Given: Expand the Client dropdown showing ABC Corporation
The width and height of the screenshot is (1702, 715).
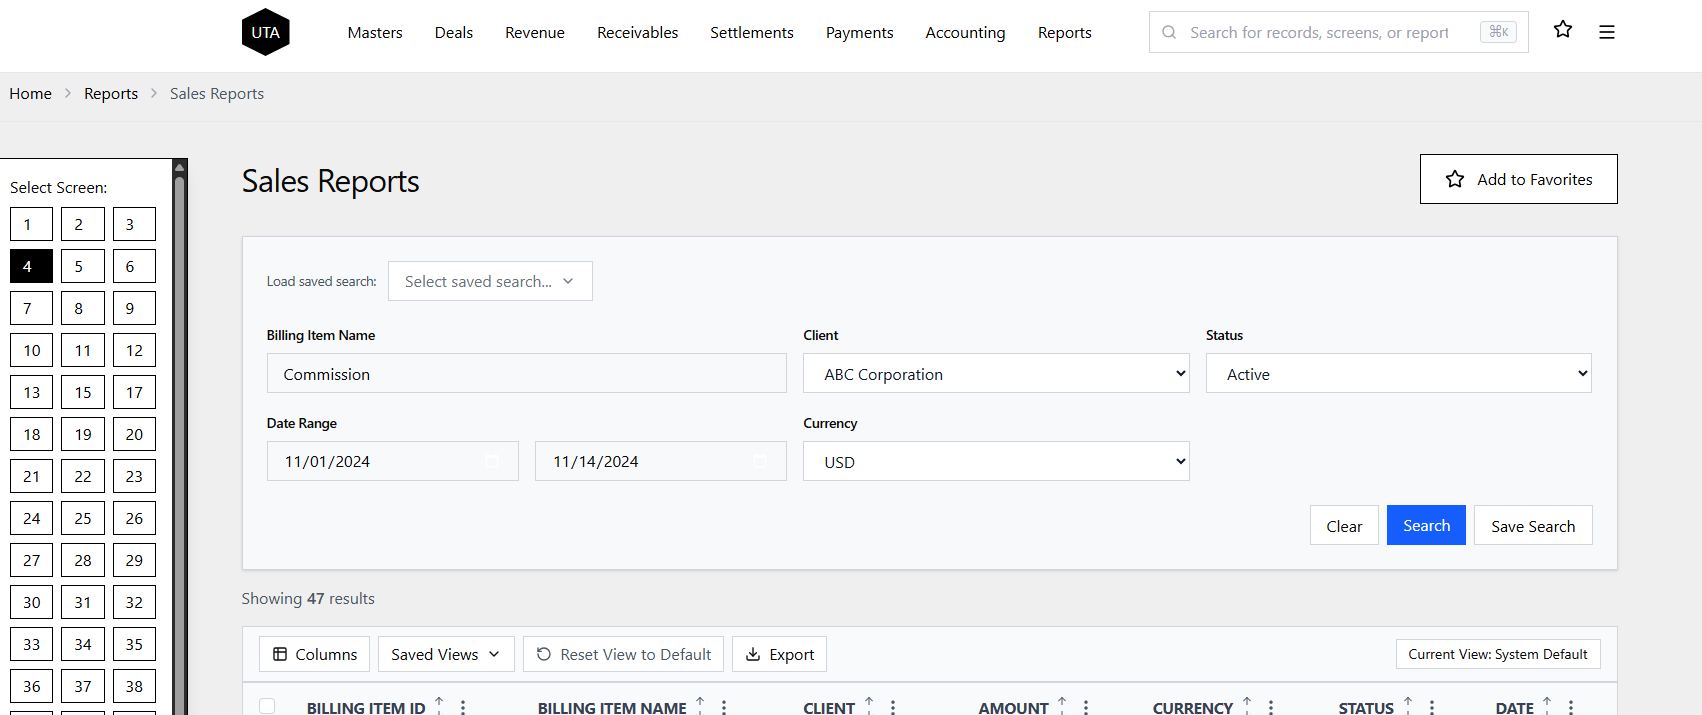Looking at the screenshot, I should coord(995,373).
